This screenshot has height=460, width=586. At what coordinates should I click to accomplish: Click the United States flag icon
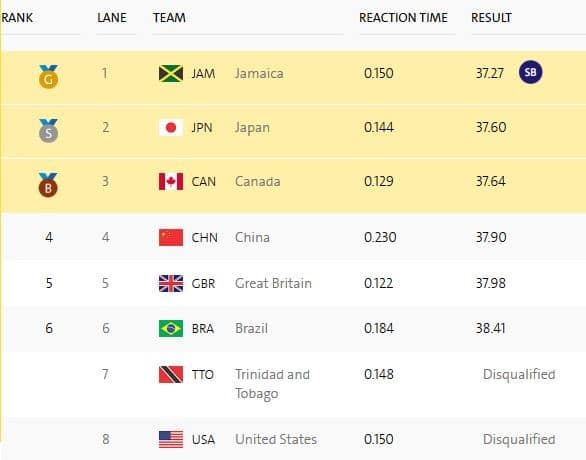(171, 439)
